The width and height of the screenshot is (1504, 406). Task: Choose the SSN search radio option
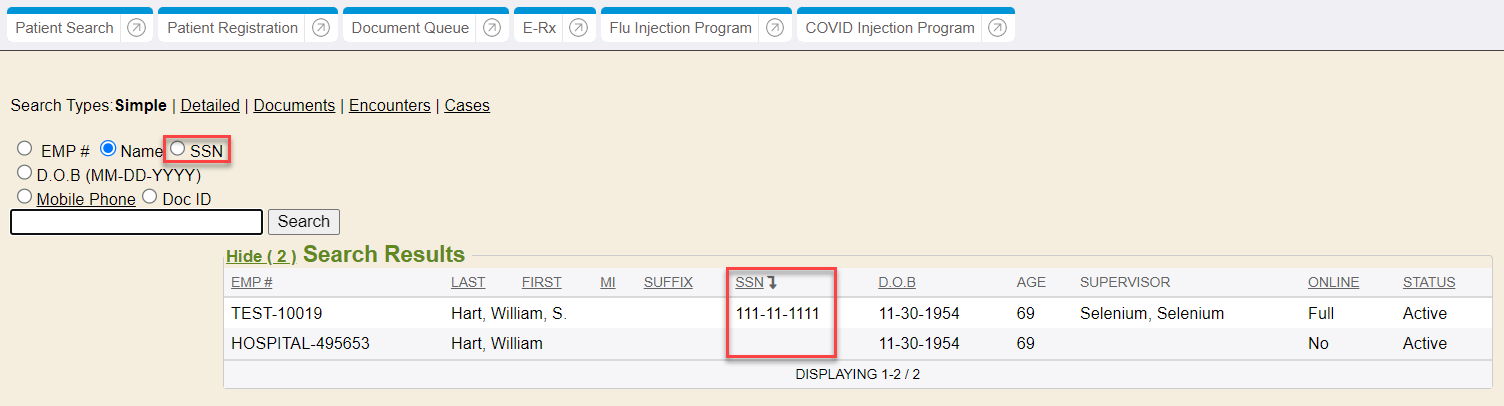178,149
